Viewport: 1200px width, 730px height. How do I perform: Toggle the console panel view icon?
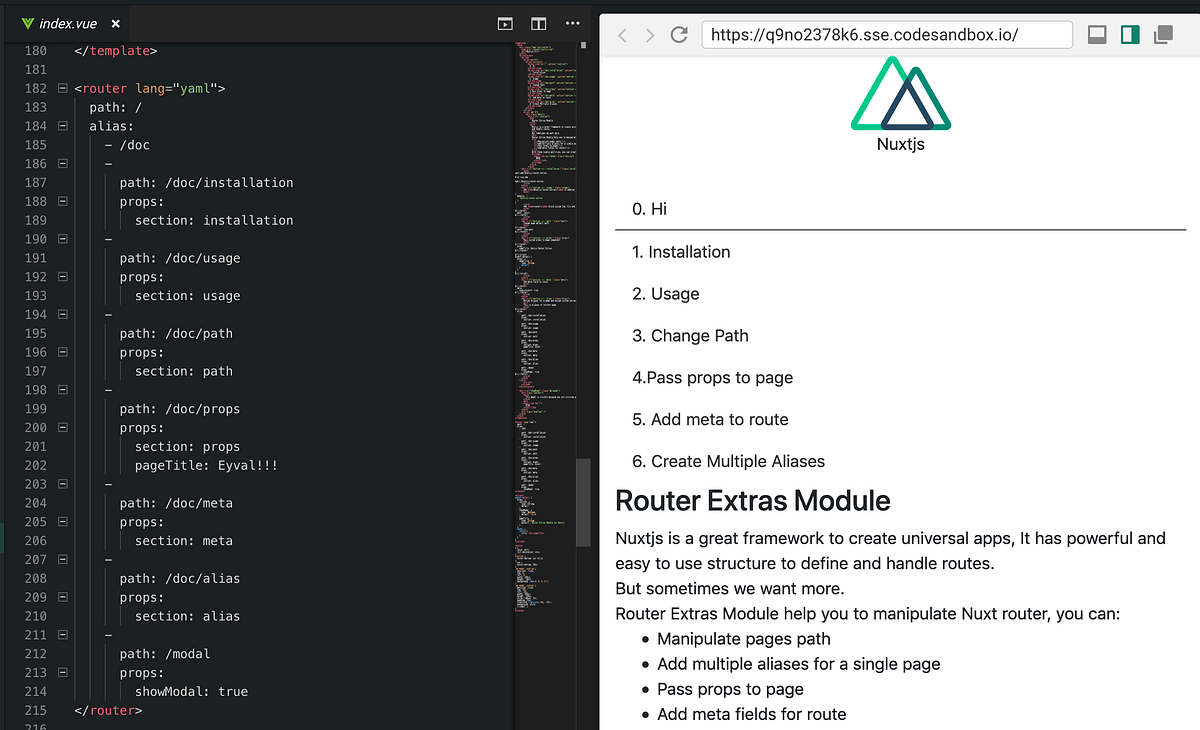coord(1097,33)
